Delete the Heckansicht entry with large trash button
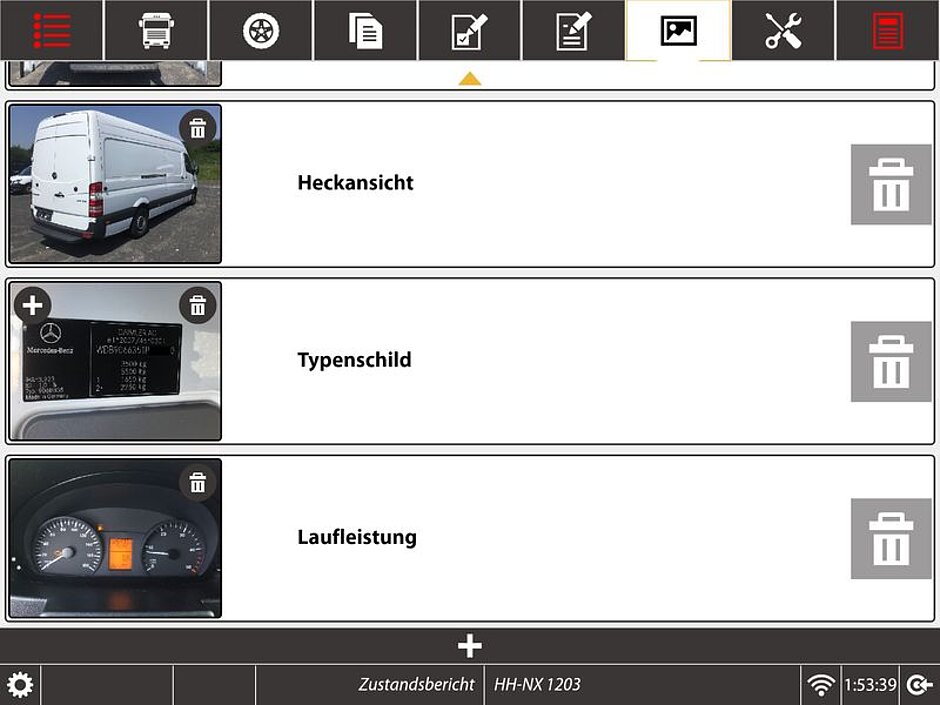The height and width of the screenshot is (705, 940). (x=890, y=184)
